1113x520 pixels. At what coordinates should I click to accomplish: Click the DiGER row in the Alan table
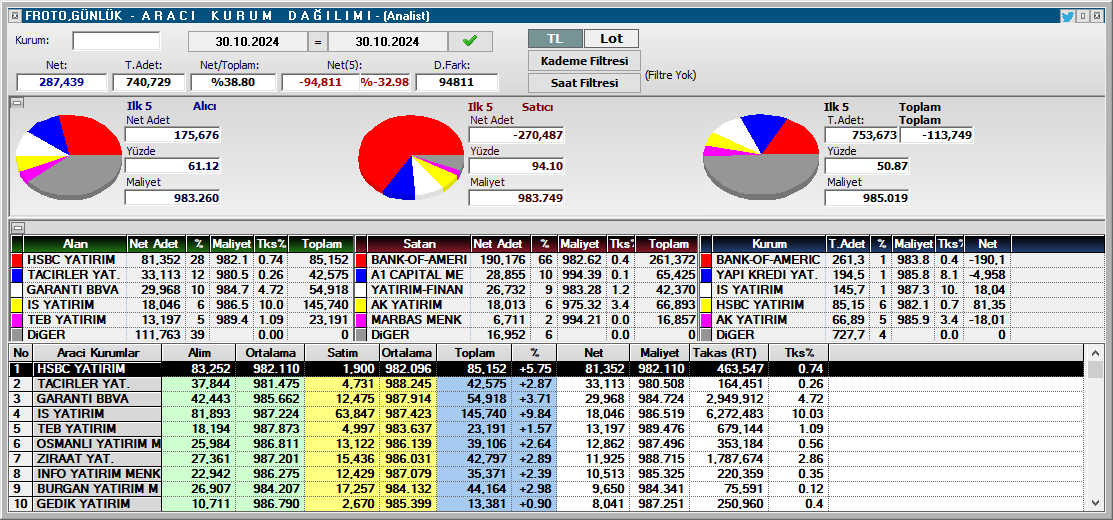point(182,334)
